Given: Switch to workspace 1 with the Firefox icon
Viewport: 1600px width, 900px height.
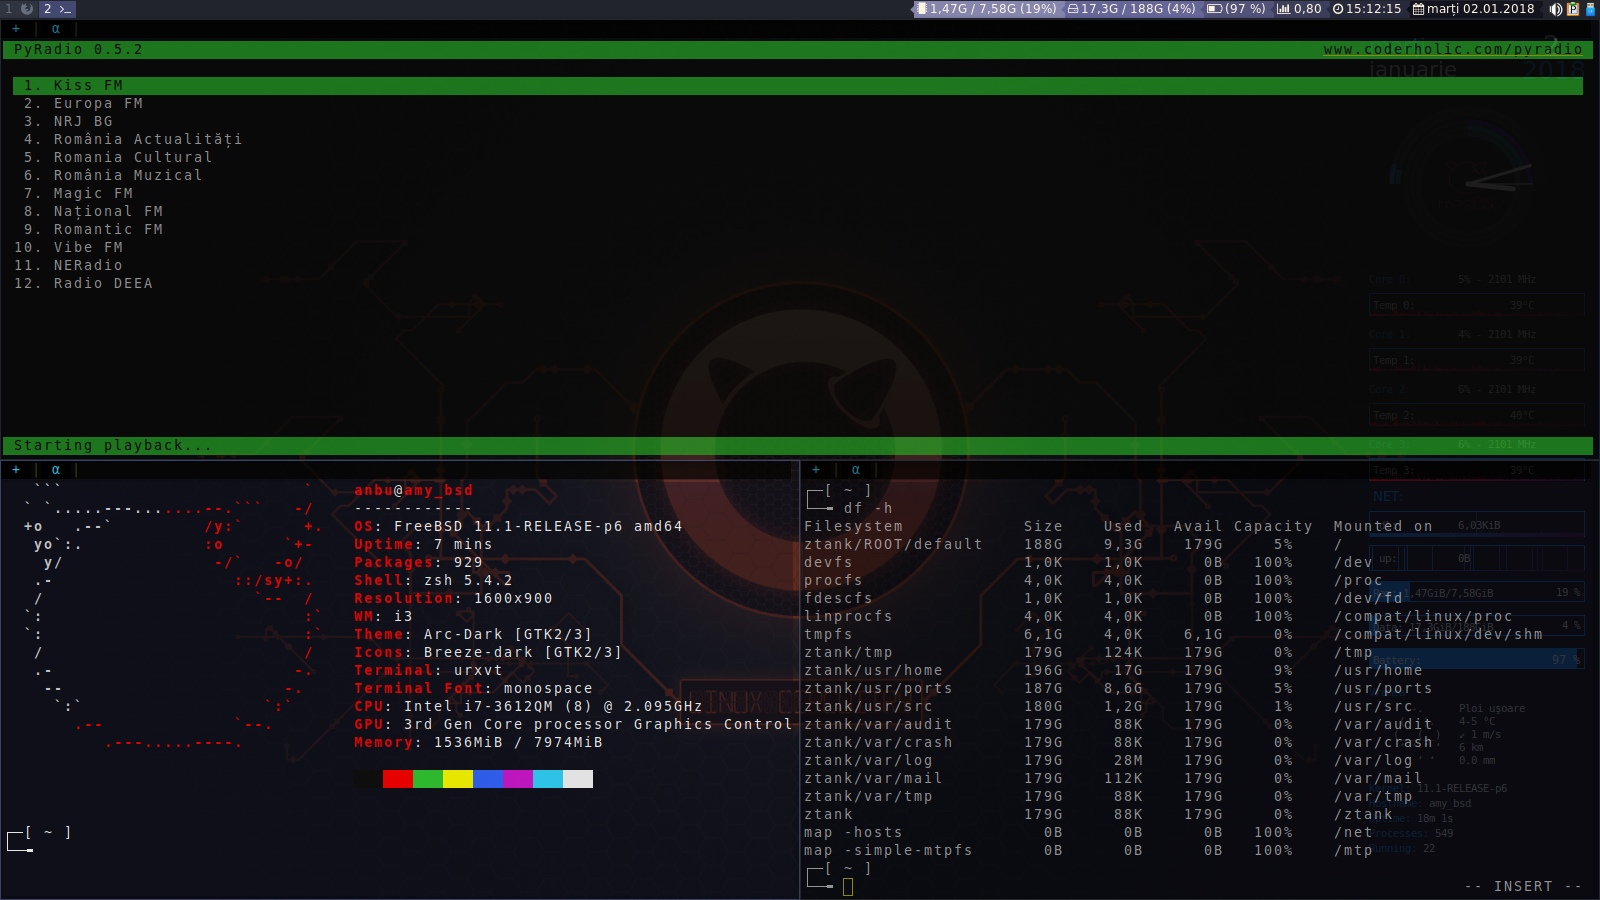Looking at the screenshot, I should (19, 9).
